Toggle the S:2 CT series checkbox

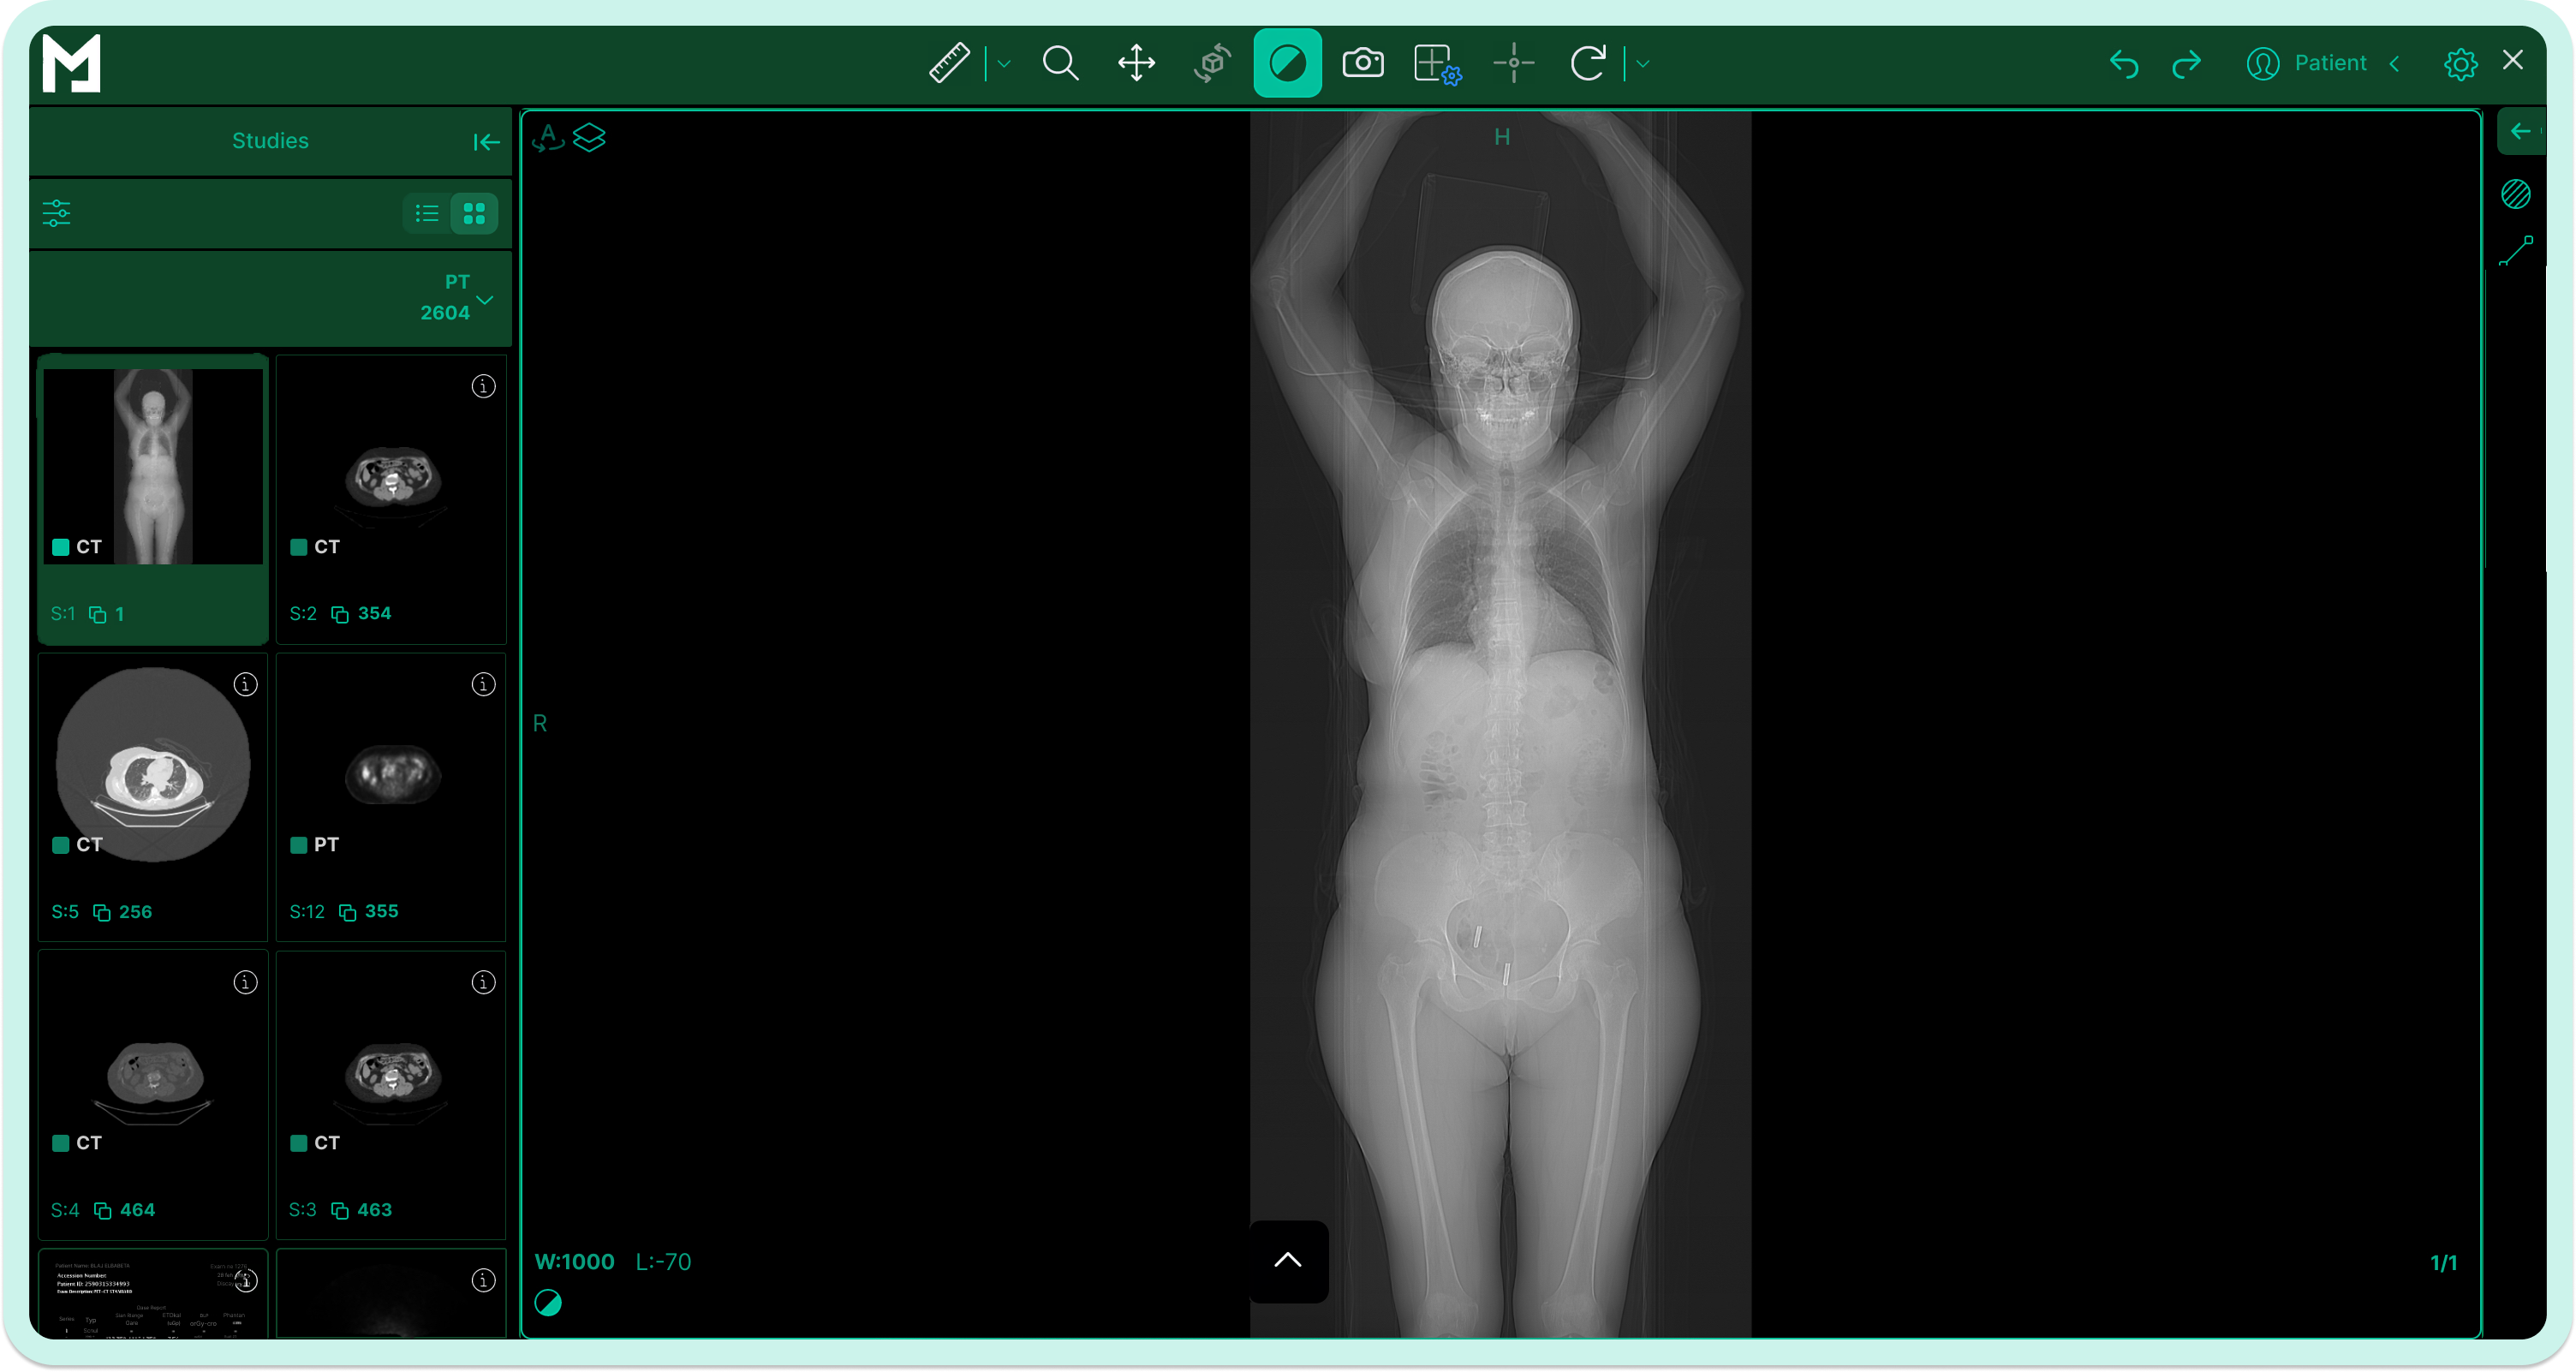[298, 547]
